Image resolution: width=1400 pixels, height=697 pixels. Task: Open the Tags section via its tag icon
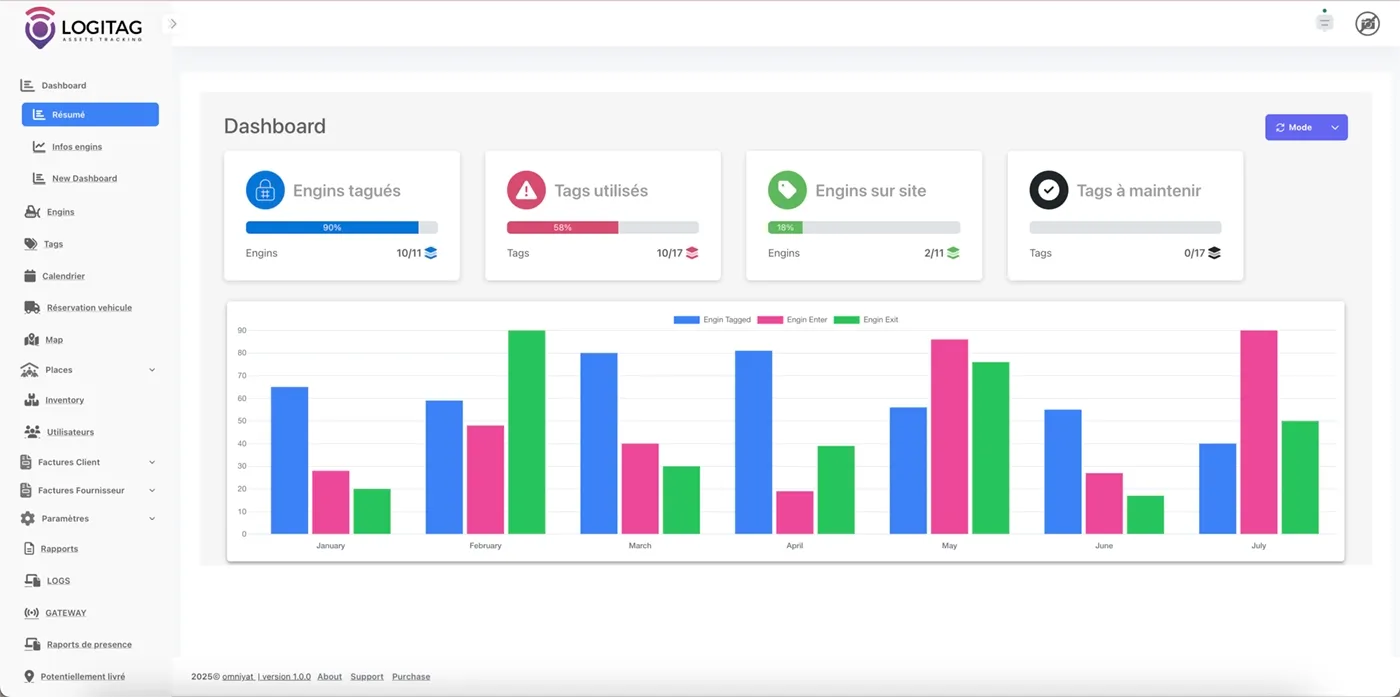[29, 243]
